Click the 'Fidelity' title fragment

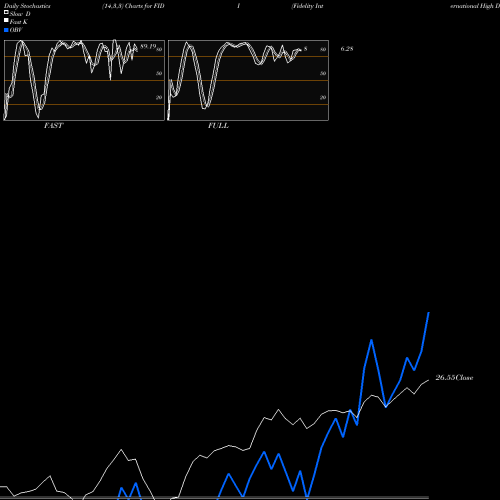[302, 6]
